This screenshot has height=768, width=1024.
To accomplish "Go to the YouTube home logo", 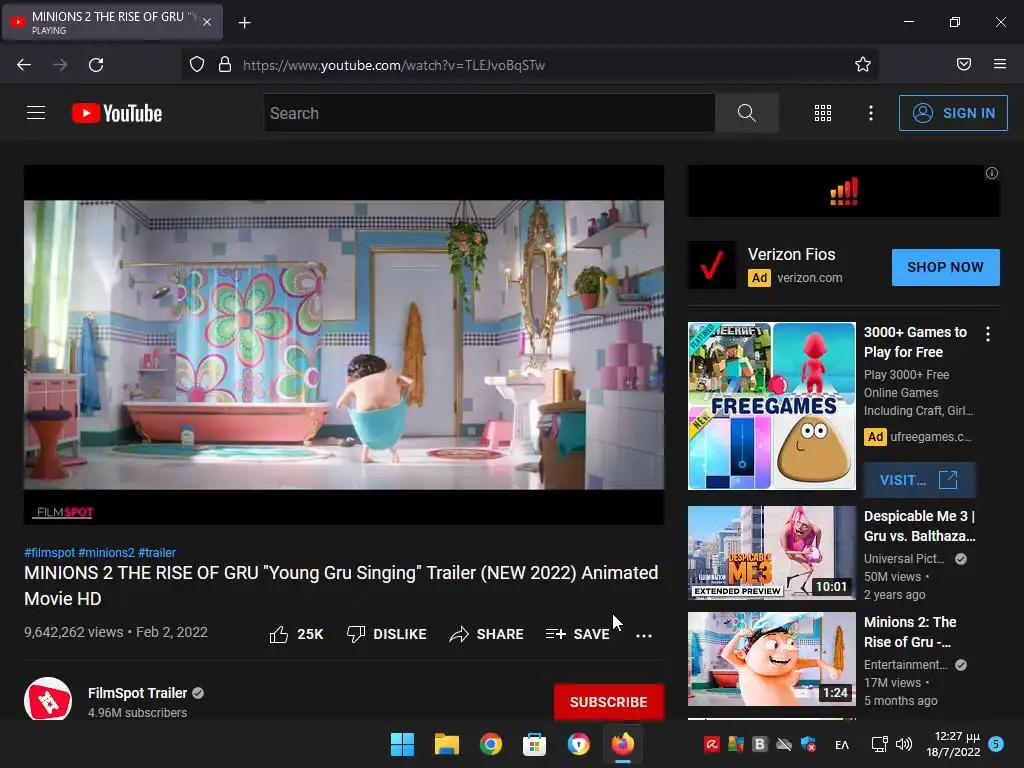I will (x=117, y=113).
